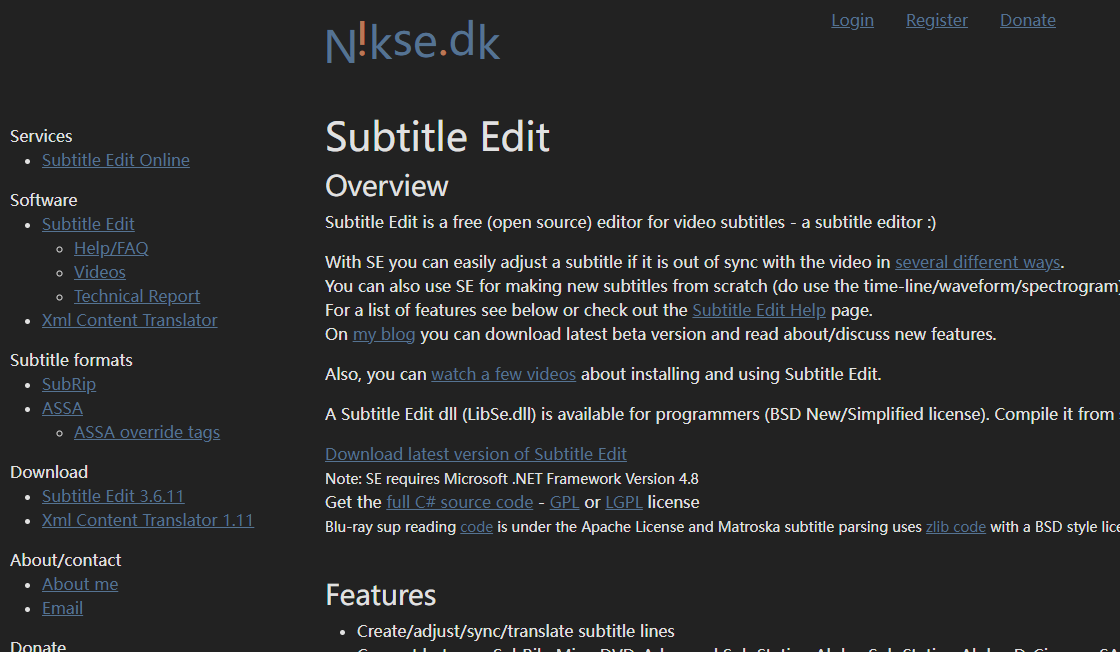The width and height of the screenshot is (1120, 652).
Task: Open the full C# source code link
Action: (x=459, y=502)
